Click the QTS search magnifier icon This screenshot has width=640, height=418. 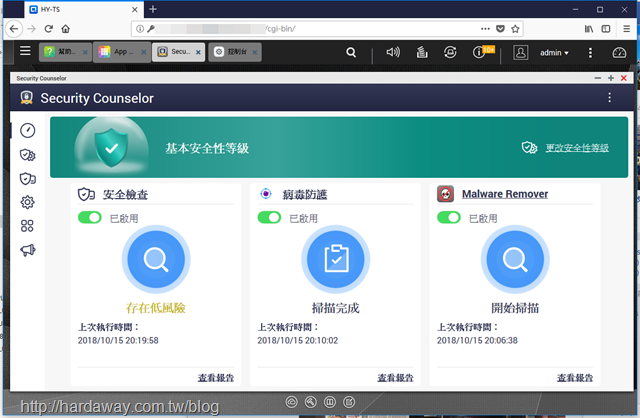point(351,52)
